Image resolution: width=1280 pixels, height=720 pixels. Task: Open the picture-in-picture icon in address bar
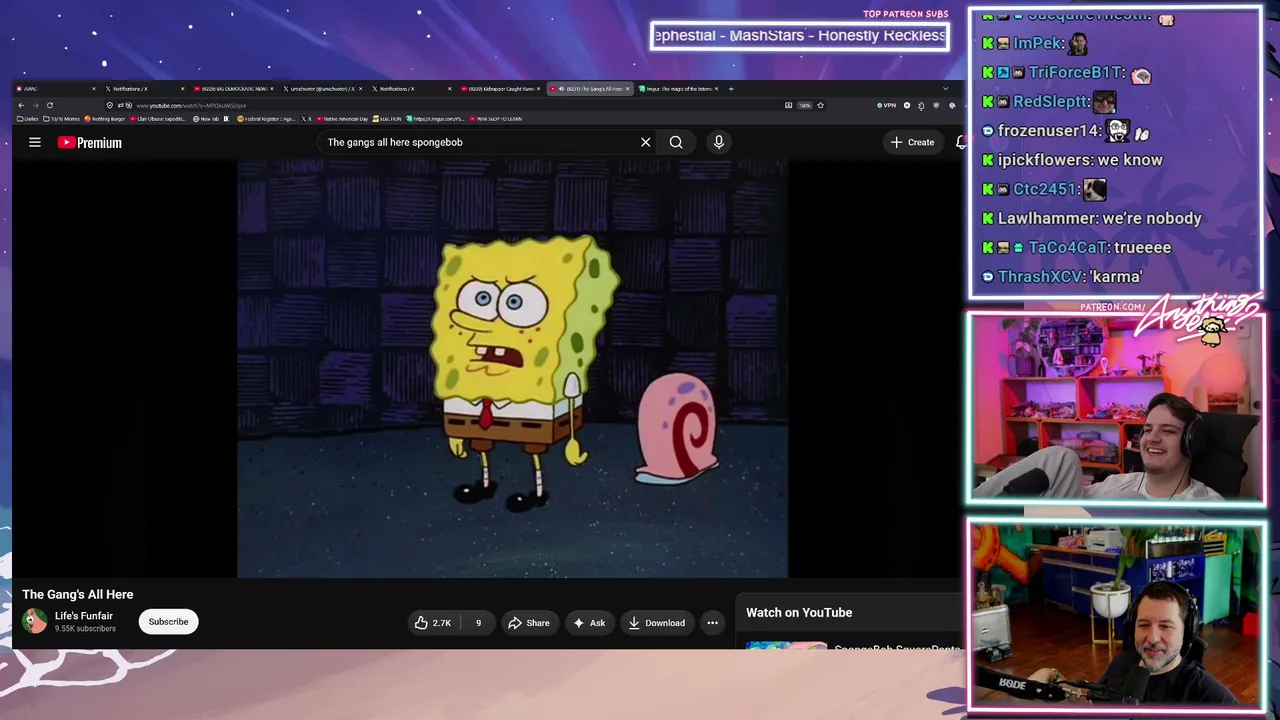[789, 105]
